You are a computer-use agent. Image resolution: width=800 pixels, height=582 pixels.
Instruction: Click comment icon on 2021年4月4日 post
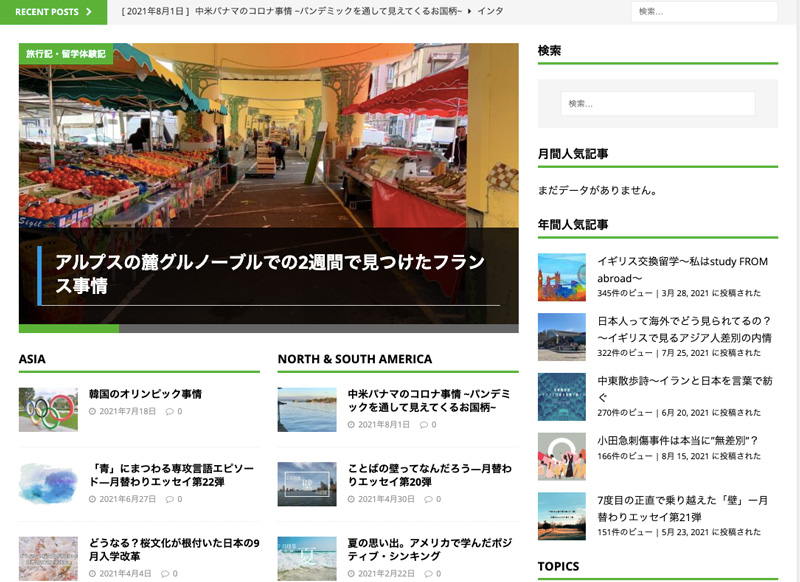165,573
